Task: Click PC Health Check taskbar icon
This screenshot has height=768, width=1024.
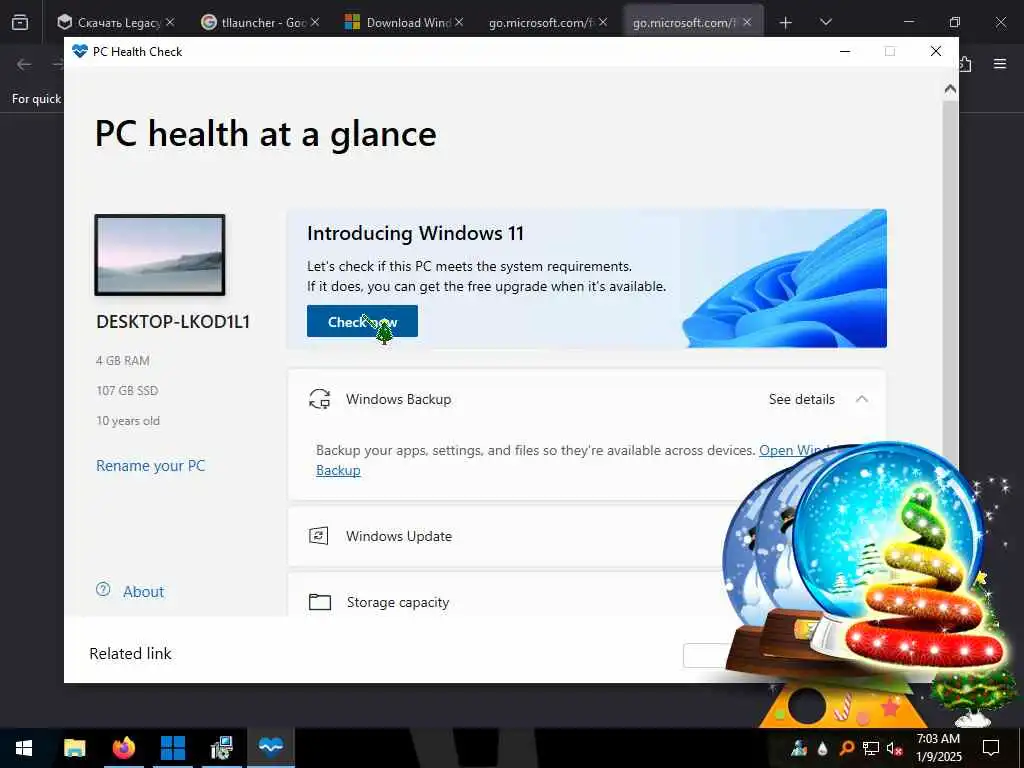Action: click(x=270, y=747)
